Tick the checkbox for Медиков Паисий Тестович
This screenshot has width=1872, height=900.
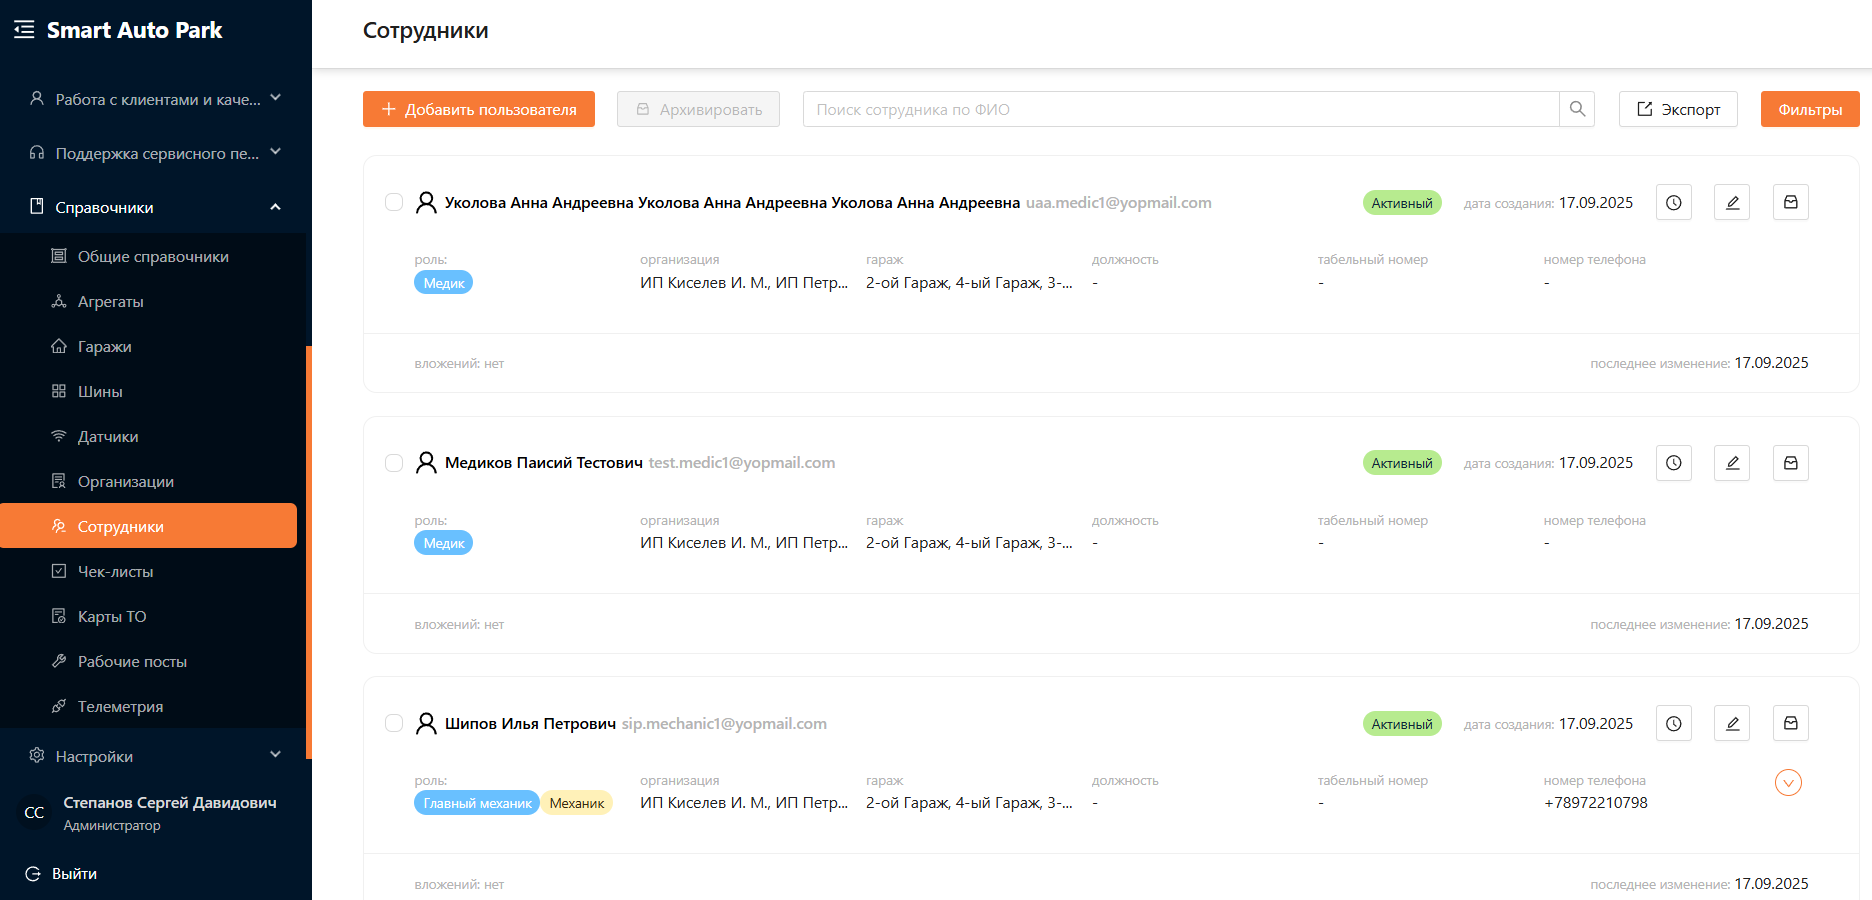click(x=394, y=463)
